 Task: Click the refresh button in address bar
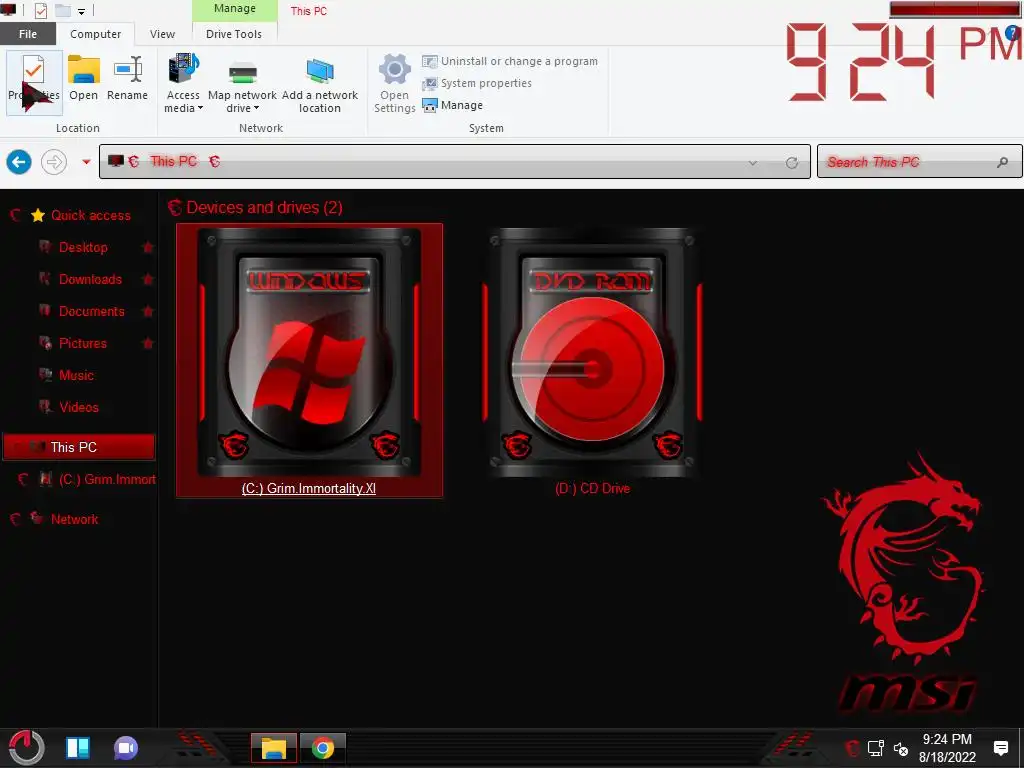click(792, 163)
